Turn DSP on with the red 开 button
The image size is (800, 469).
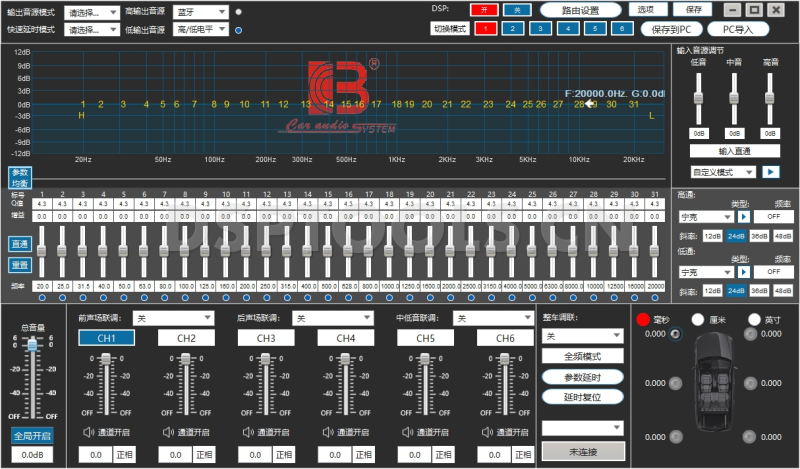click(x=485, y=9)
